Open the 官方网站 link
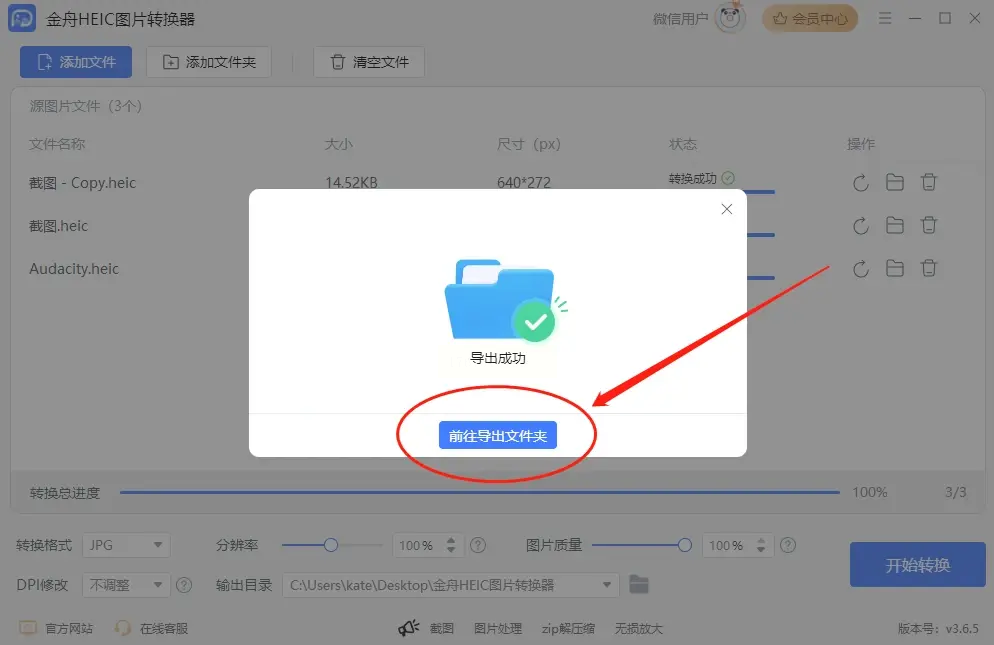This screenshot has height=645, width=994. (69, 629)
